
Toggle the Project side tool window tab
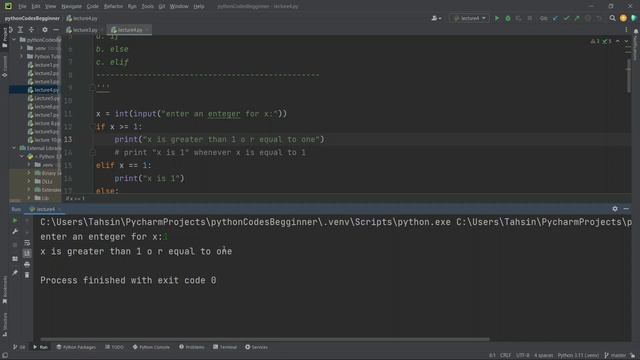[4, 39]
